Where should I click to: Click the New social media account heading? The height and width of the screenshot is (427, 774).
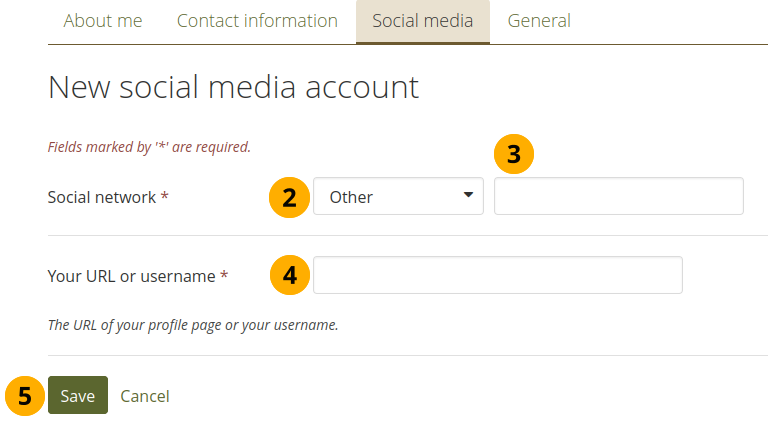point(233,88)
